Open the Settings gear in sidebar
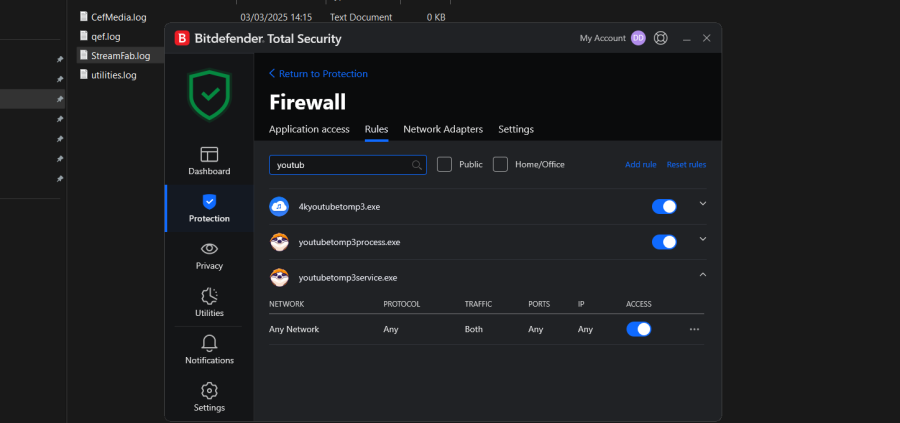900x423 pixels. [x=209, y=391]
